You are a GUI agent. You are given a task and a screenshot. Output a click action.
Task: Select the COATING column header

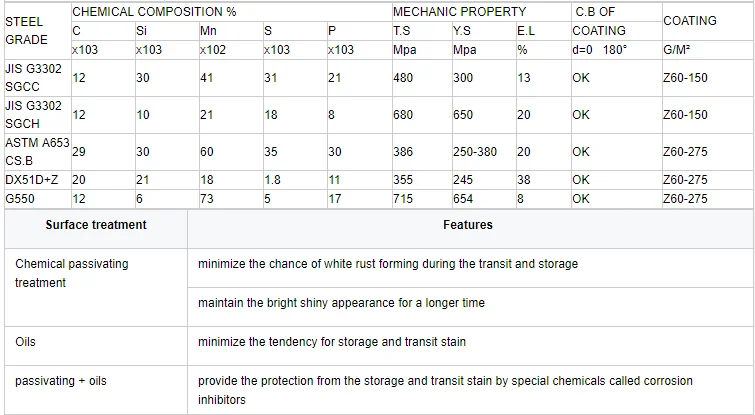point(689,20)
